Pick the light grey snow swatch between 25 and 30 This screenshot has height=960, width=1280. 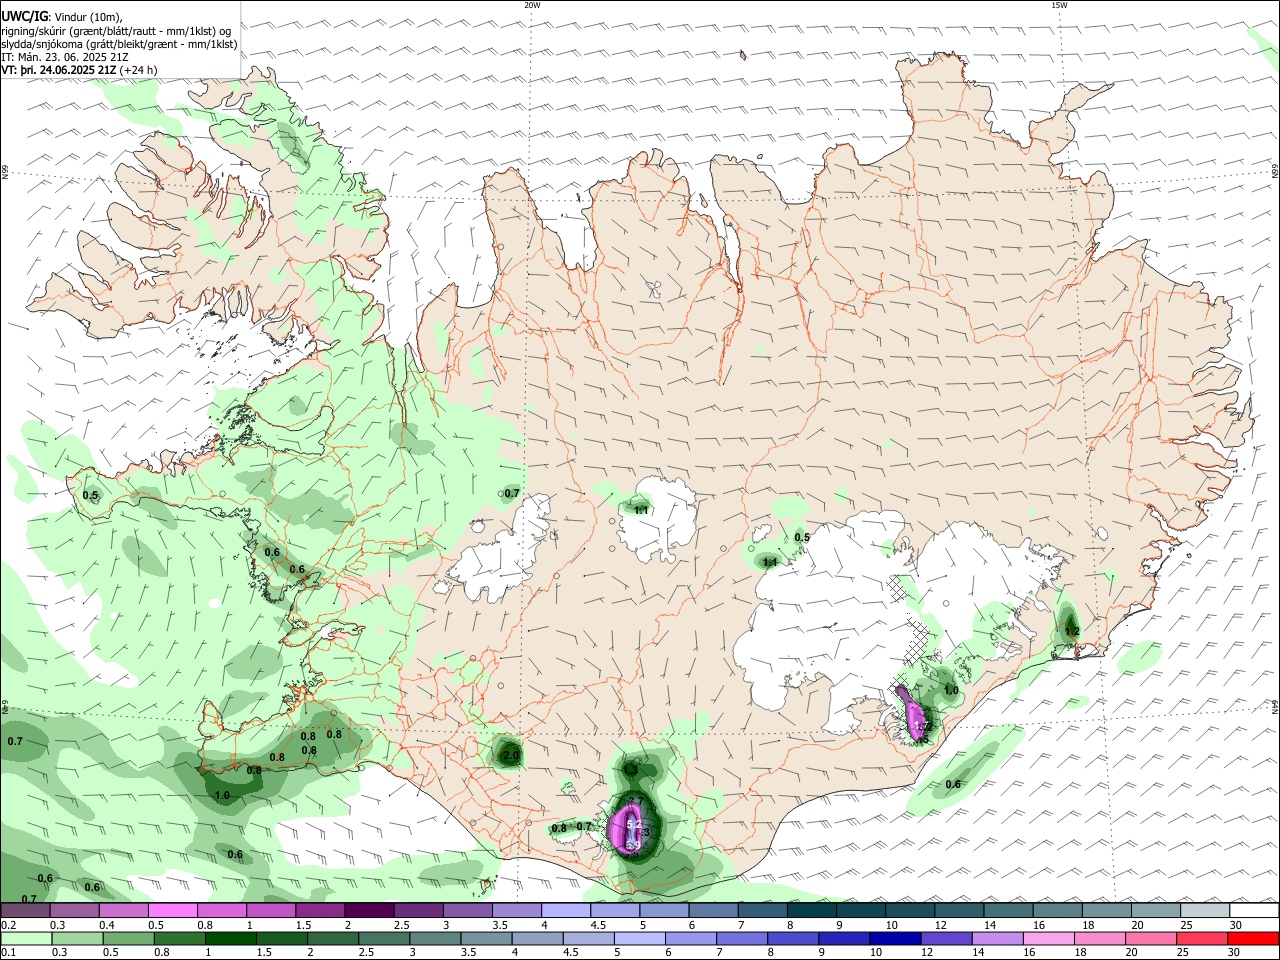[x=1205, y=911]
